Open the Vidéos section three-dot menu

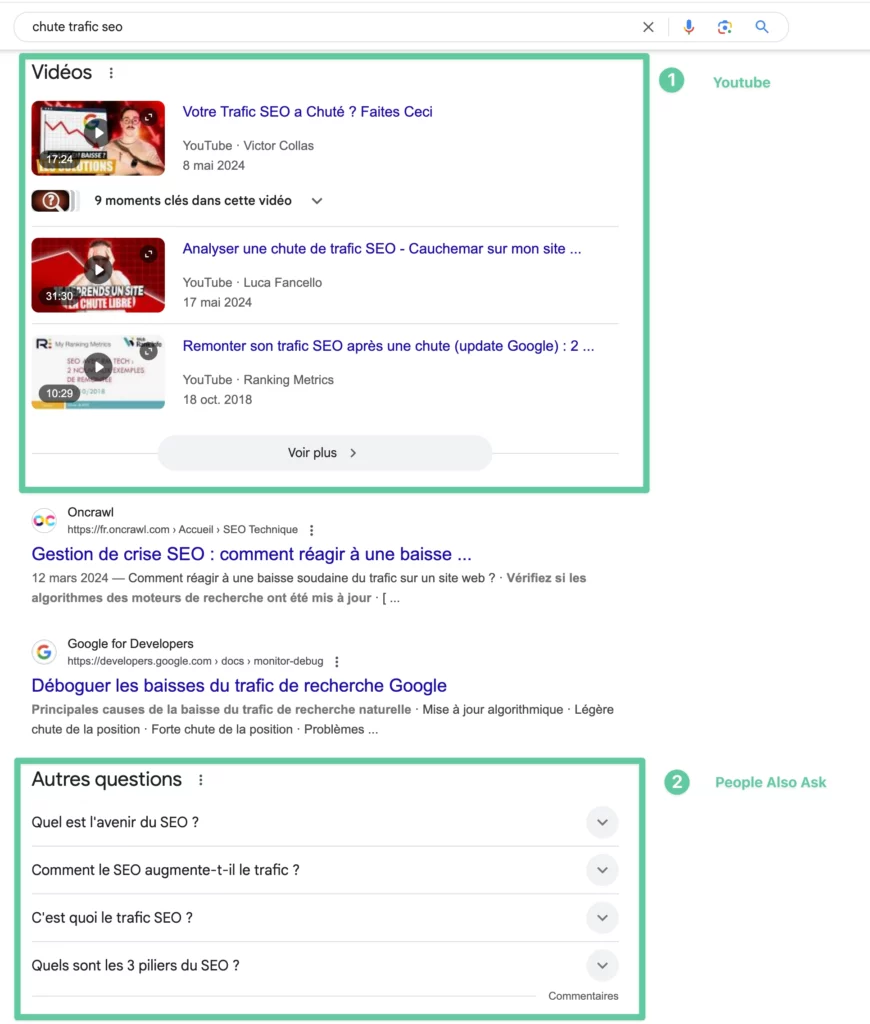click(x=111, y=72)
